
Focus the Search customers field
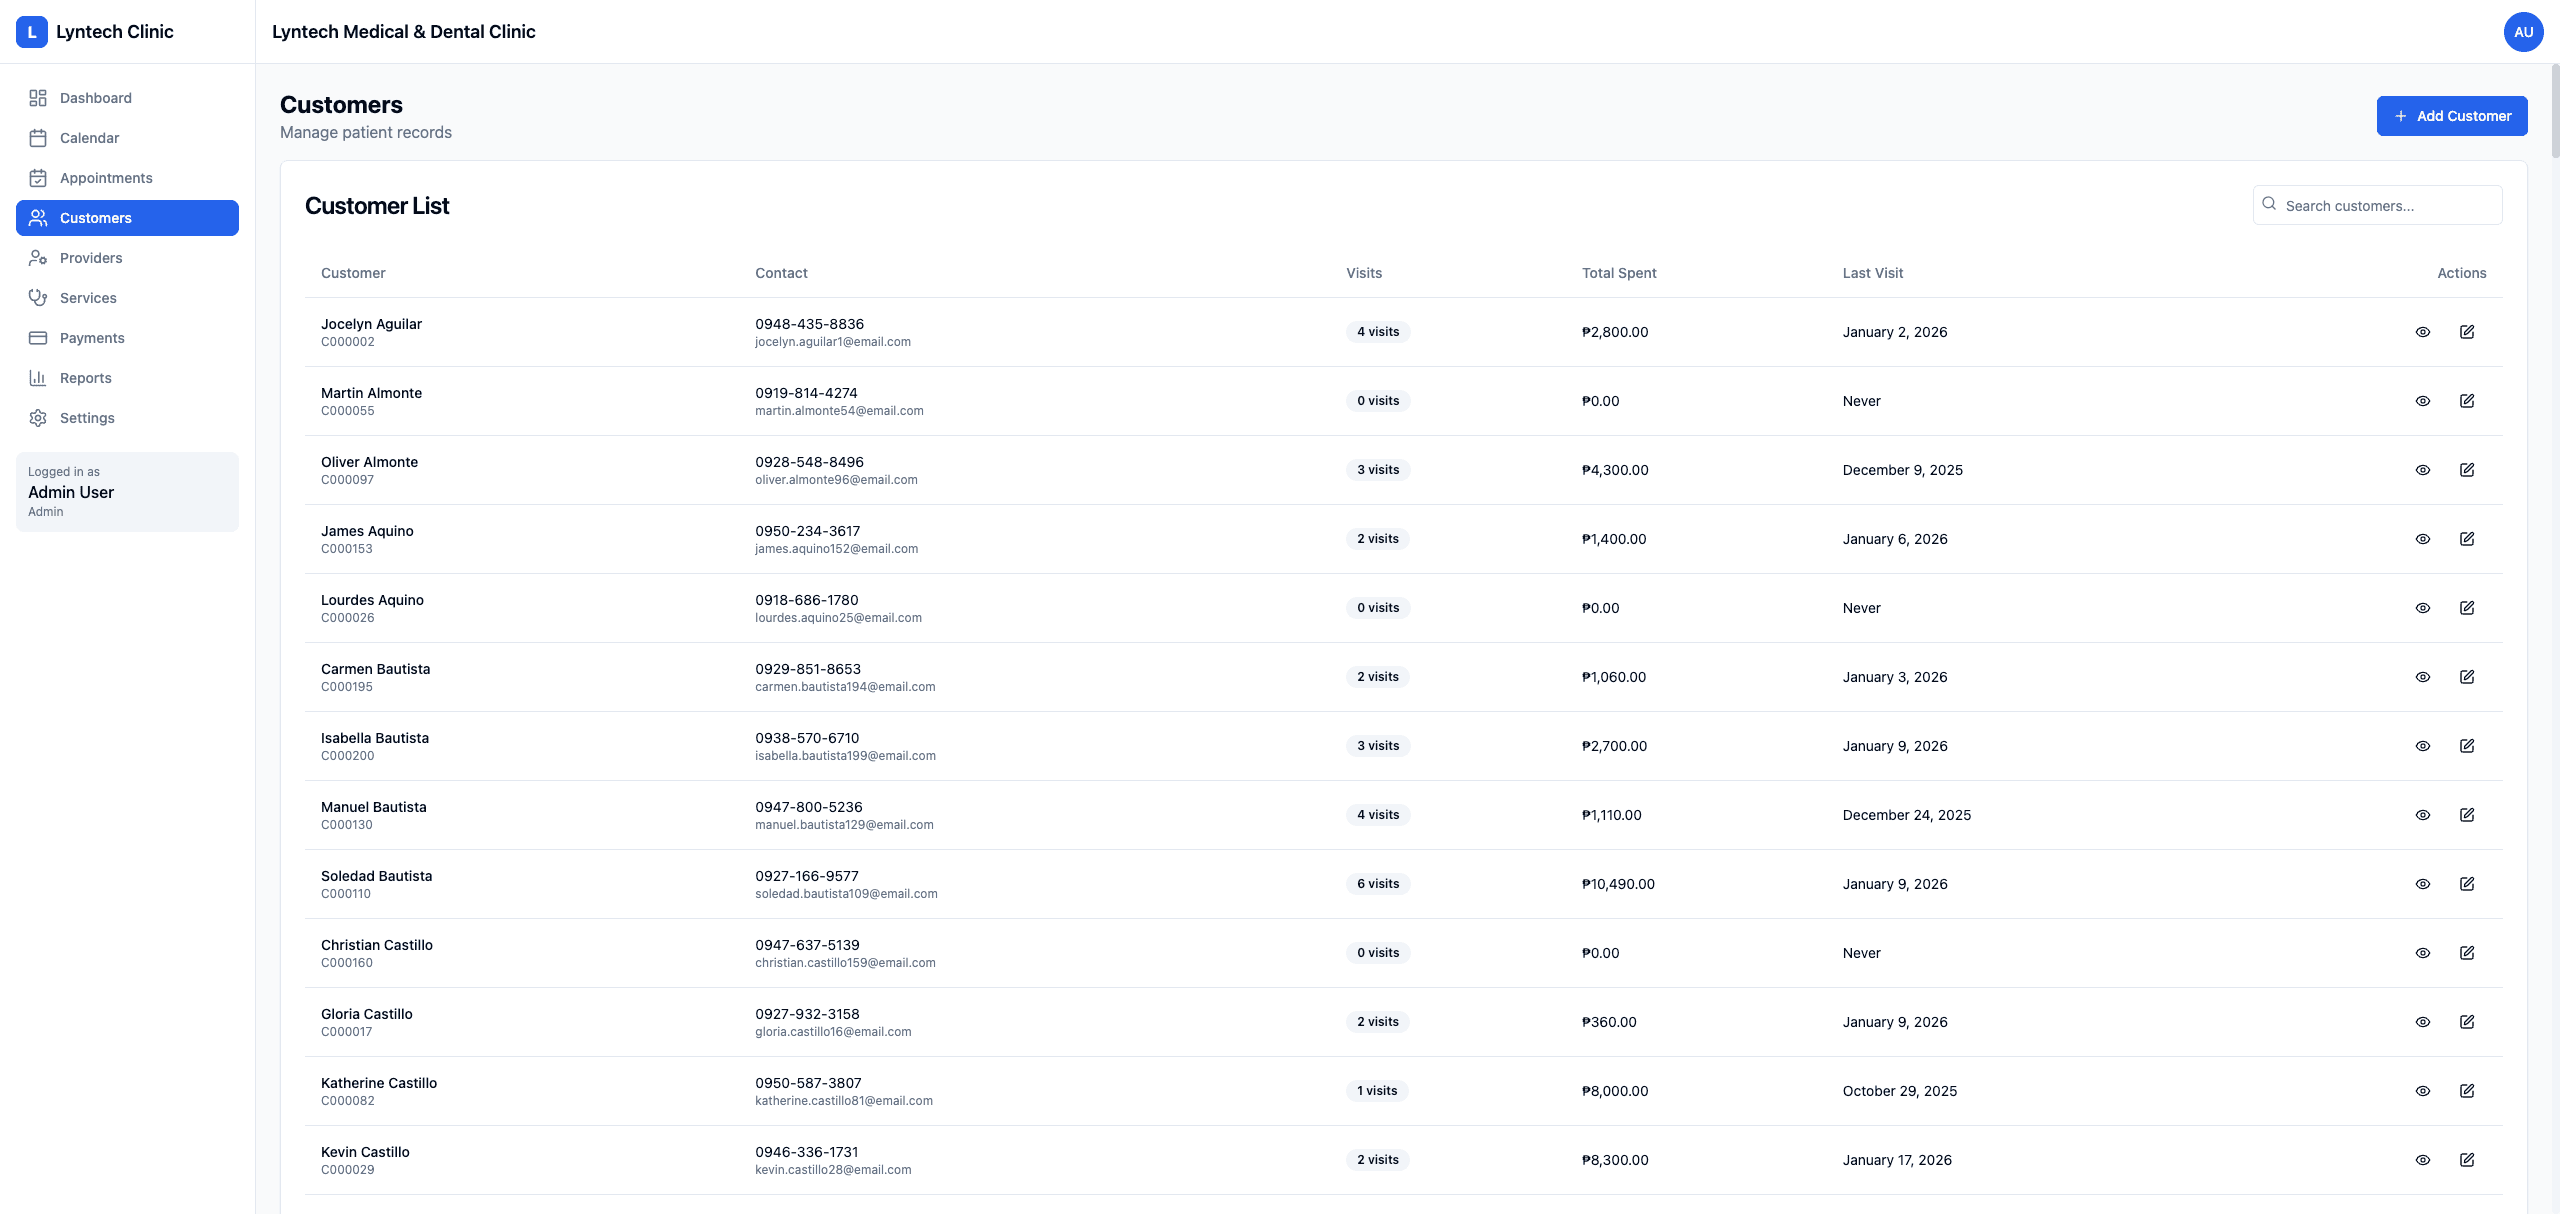pos(2377,205)
